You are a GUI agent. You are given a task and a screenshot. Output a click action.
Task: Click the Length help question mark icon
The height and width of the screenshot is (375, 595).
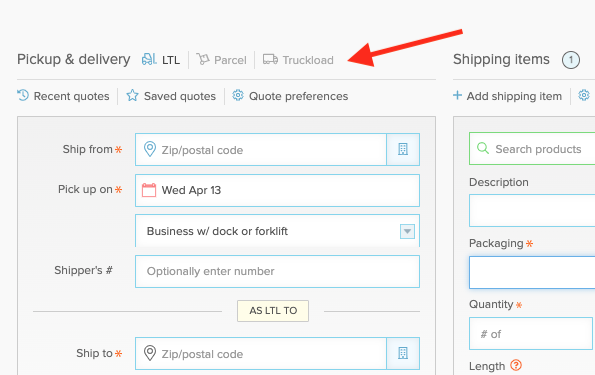(x=516, y=366)
